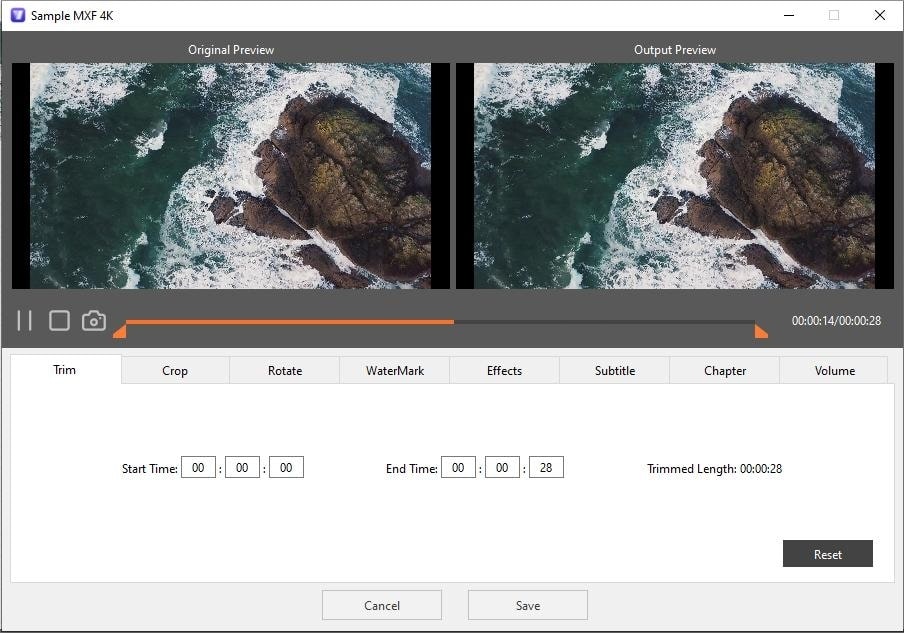Take a snapshot with the camera icon

coord(93,320)
